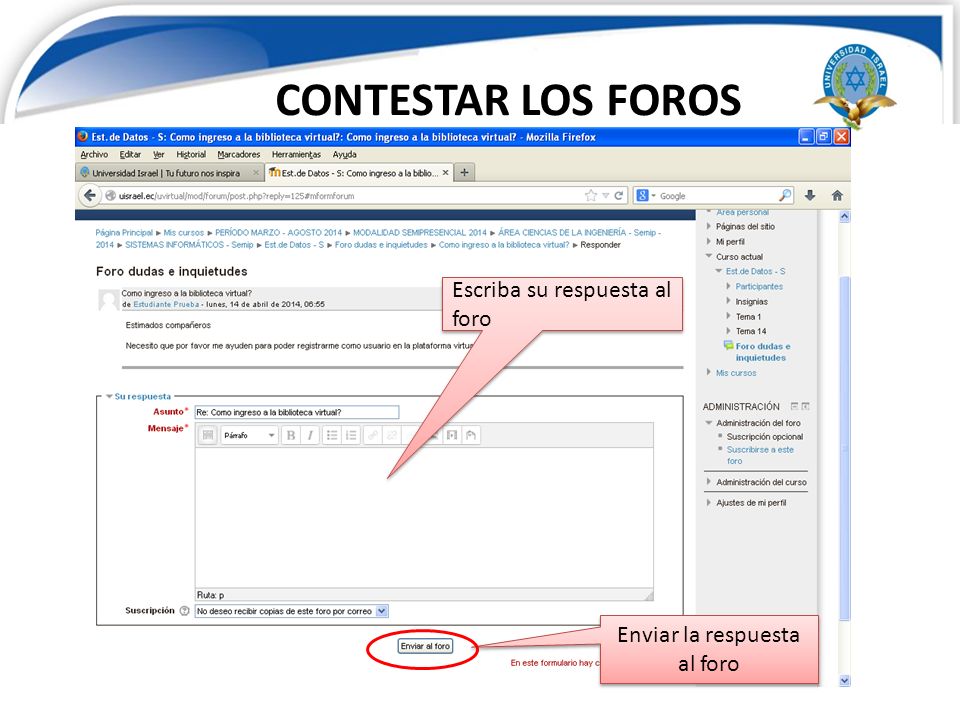Open the Ayuda menu
This screenshot has height=720, width=960.
[345, 154]
